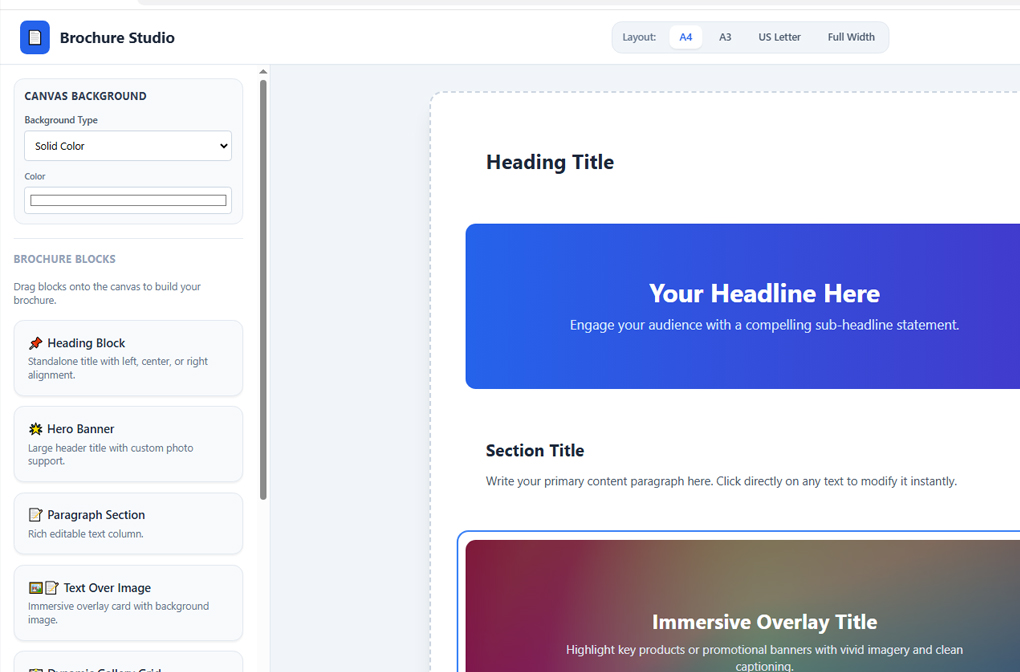Click the Your Headline Here banner text
Screen dimensions: 1020x672
point(764,293)
